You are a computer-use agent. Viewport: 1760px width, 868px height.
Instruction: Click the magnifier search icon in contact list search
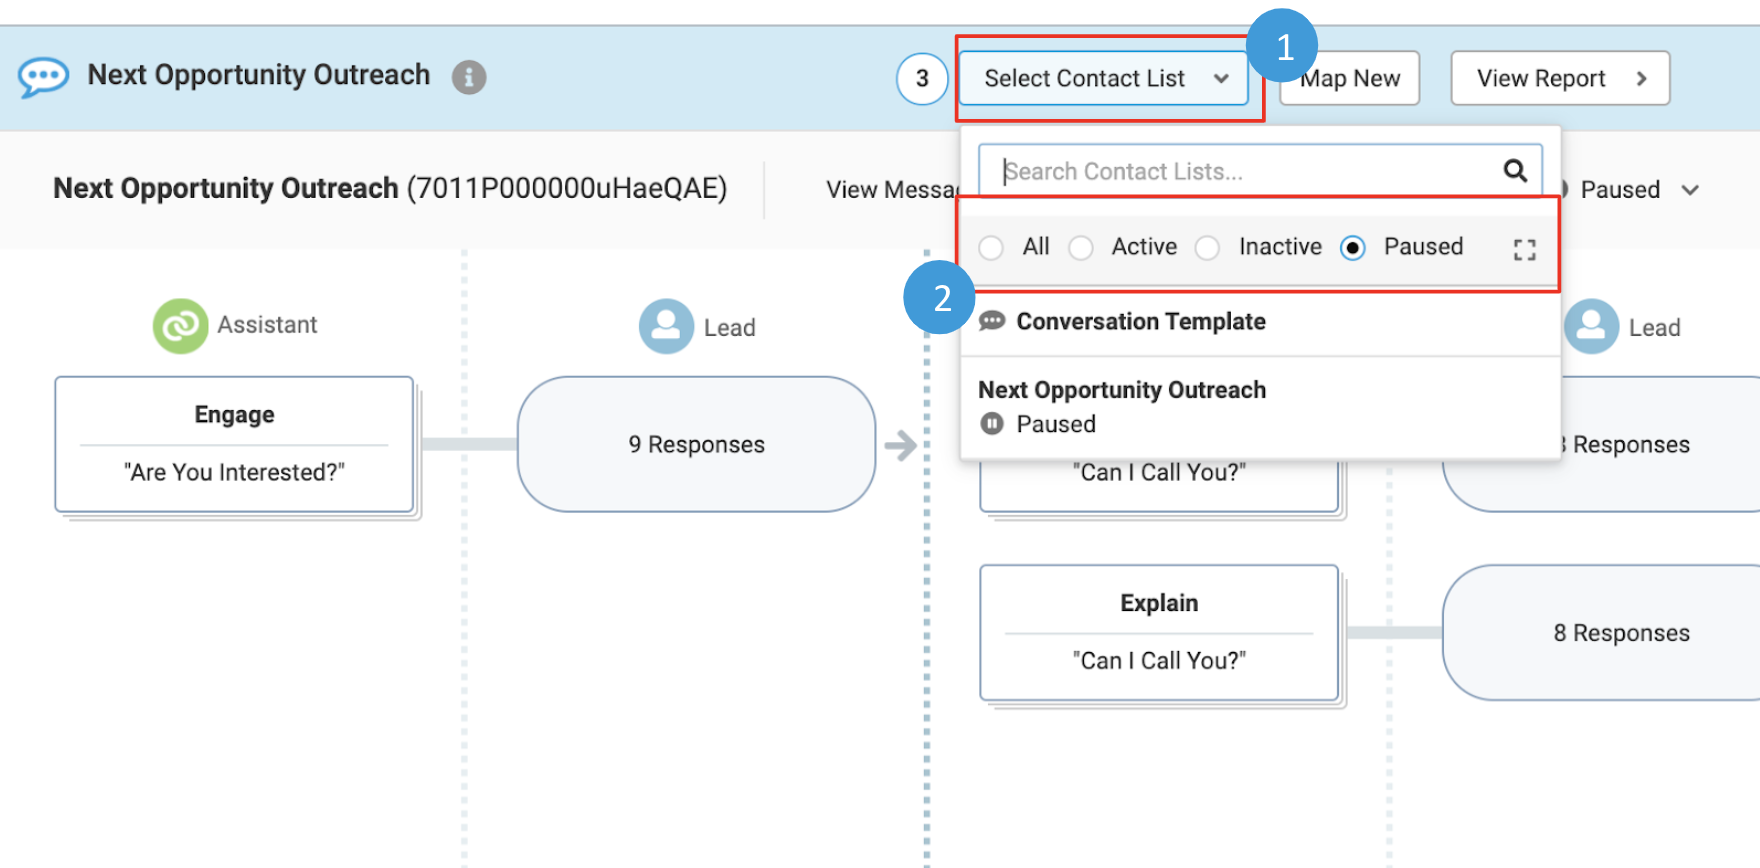click(1515, 171)
